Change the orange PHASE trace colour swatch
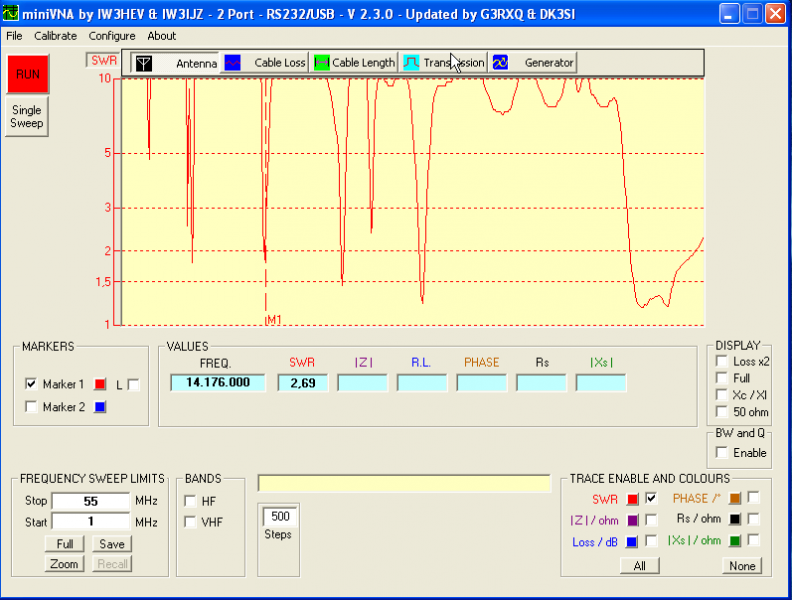The width and height of the screenshot is (792, 600). tap(735, 498)
